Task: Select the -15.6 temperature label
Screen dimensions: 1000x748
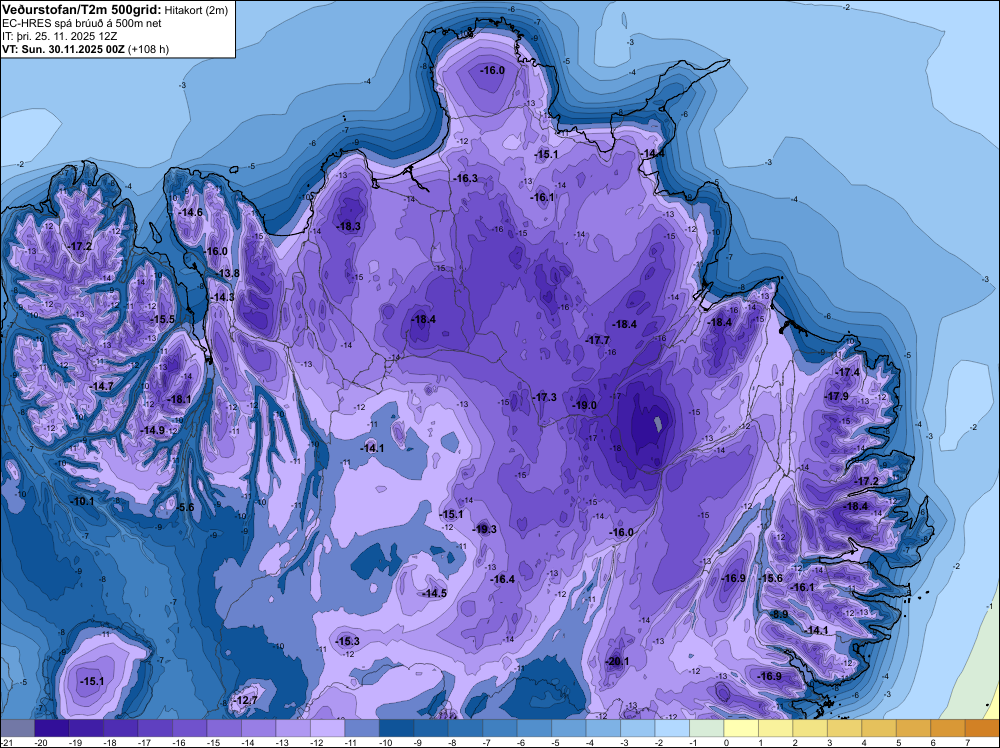Action: pyautogui.click(x=770, y=578)
